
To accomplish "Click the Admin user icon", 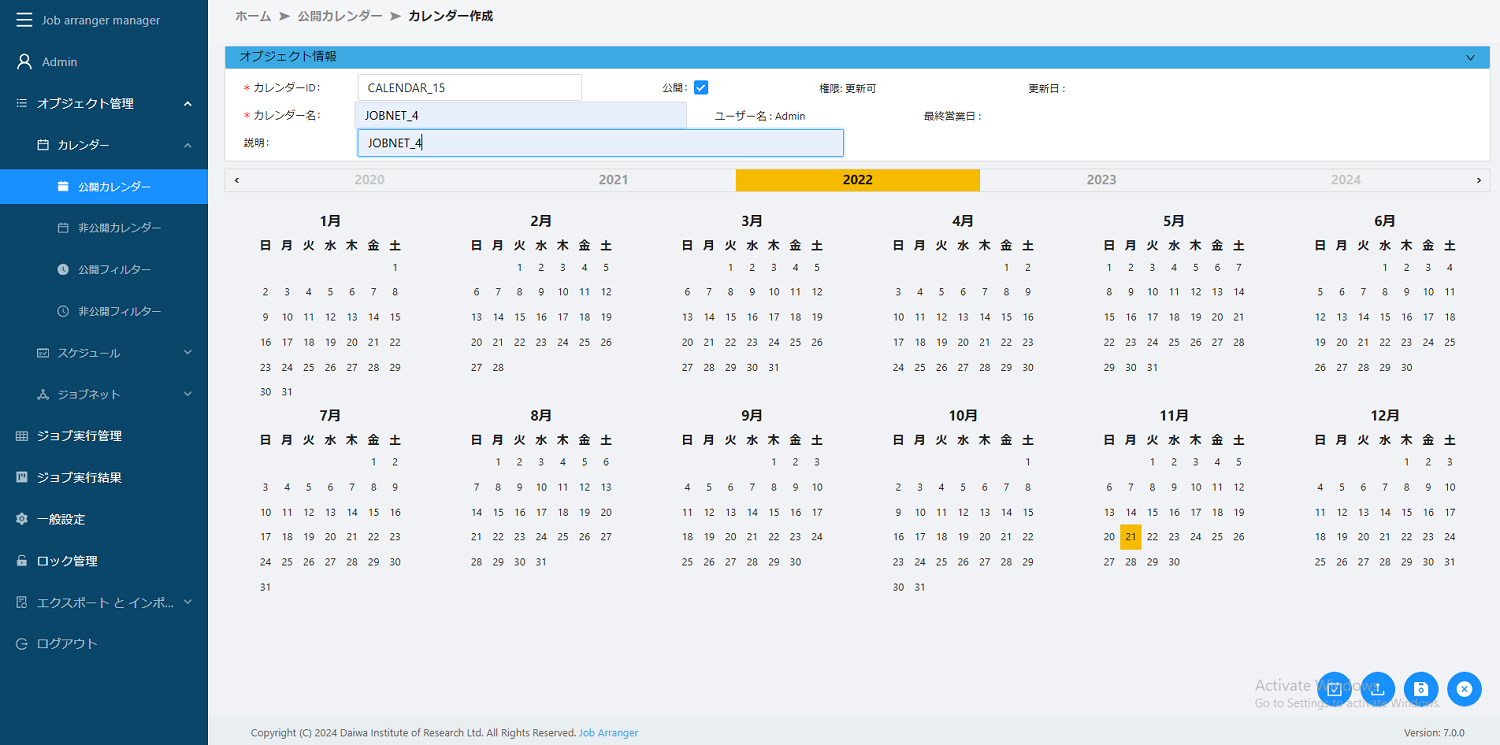I will (24, 62).
